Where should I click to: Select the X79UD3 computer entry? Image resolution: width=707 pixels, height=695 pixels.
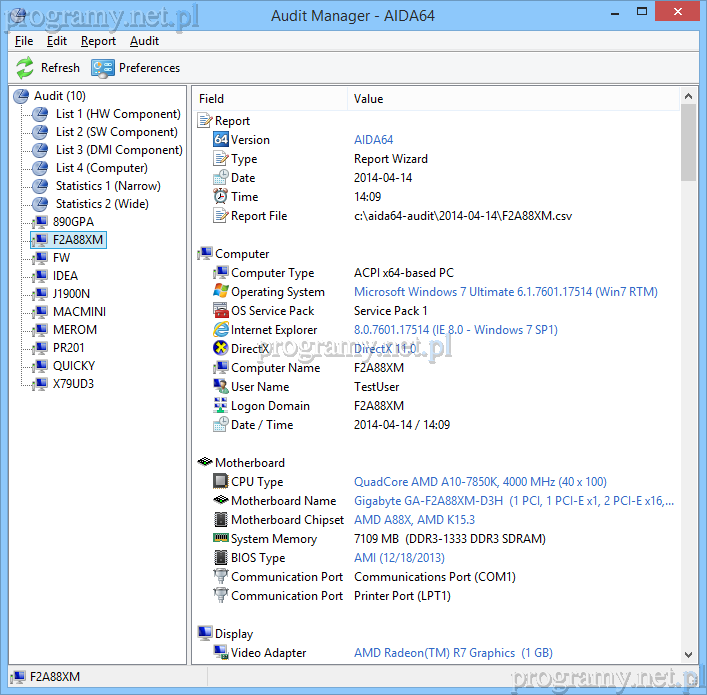coord(73,384)
